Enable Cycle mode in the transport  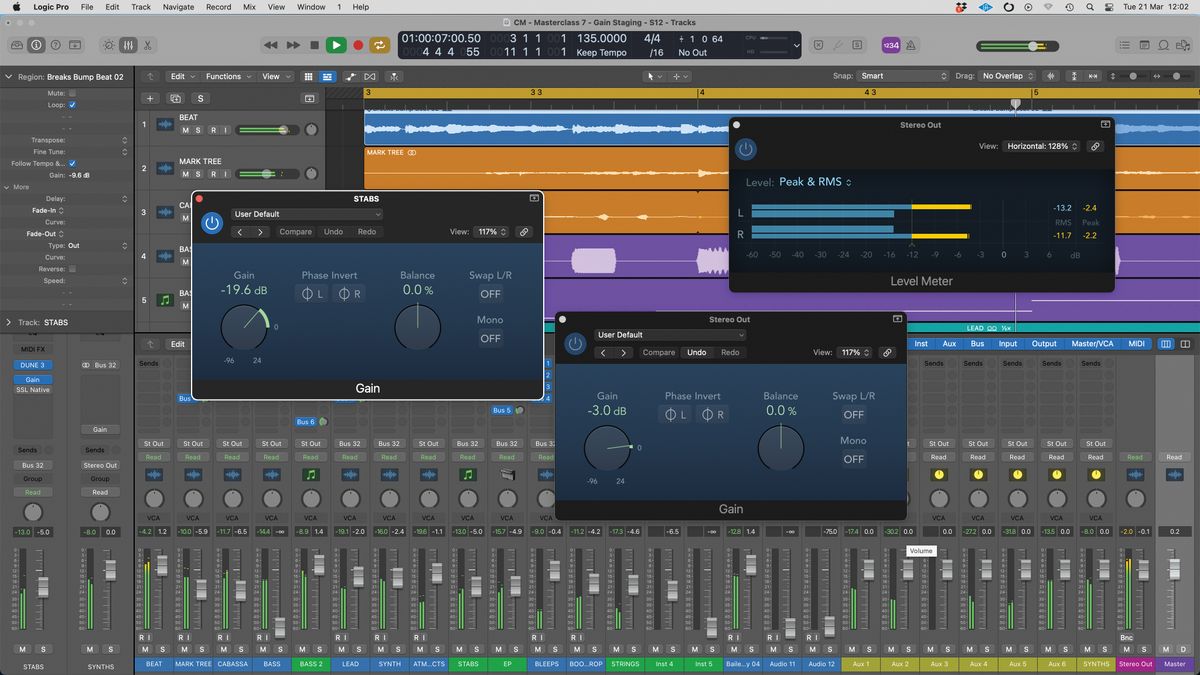pyautogui.click(x=380, y=45)
